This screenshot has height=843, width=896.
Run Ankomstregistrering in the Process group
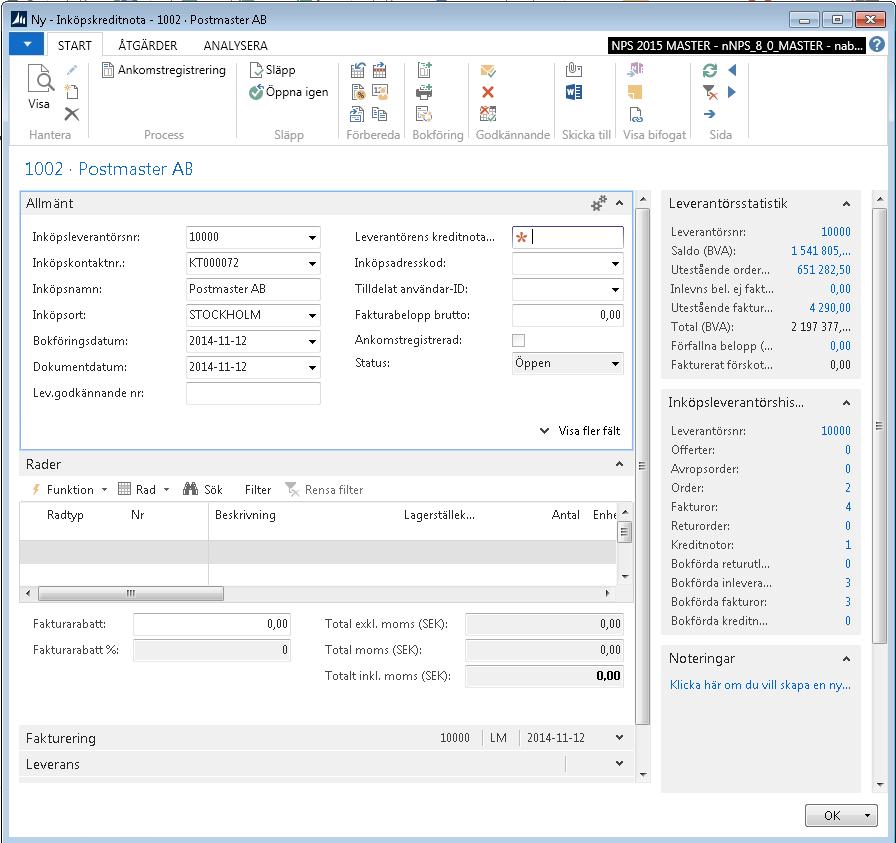pyautogui.click(x=163, y=70)
